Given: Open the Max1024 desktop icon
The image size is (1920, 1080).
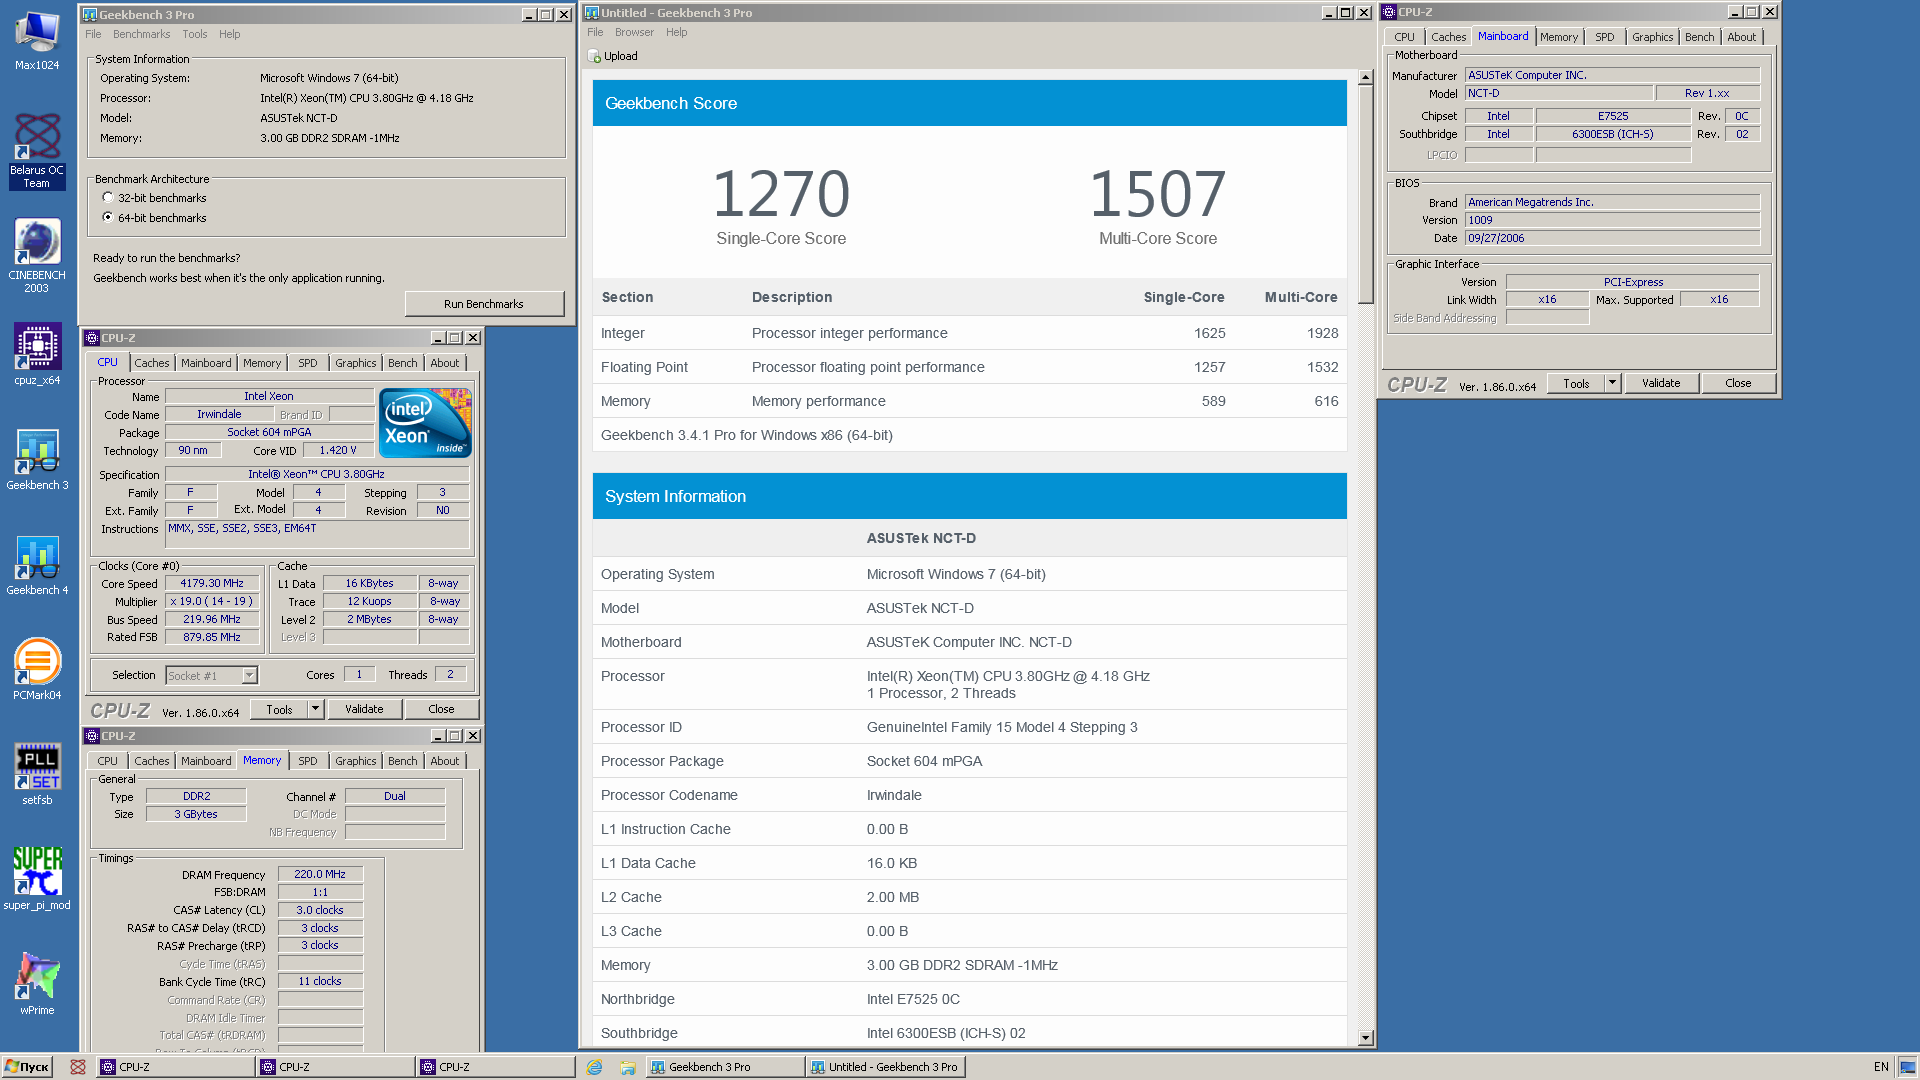Looking at the screenshot, I should 37,40.
